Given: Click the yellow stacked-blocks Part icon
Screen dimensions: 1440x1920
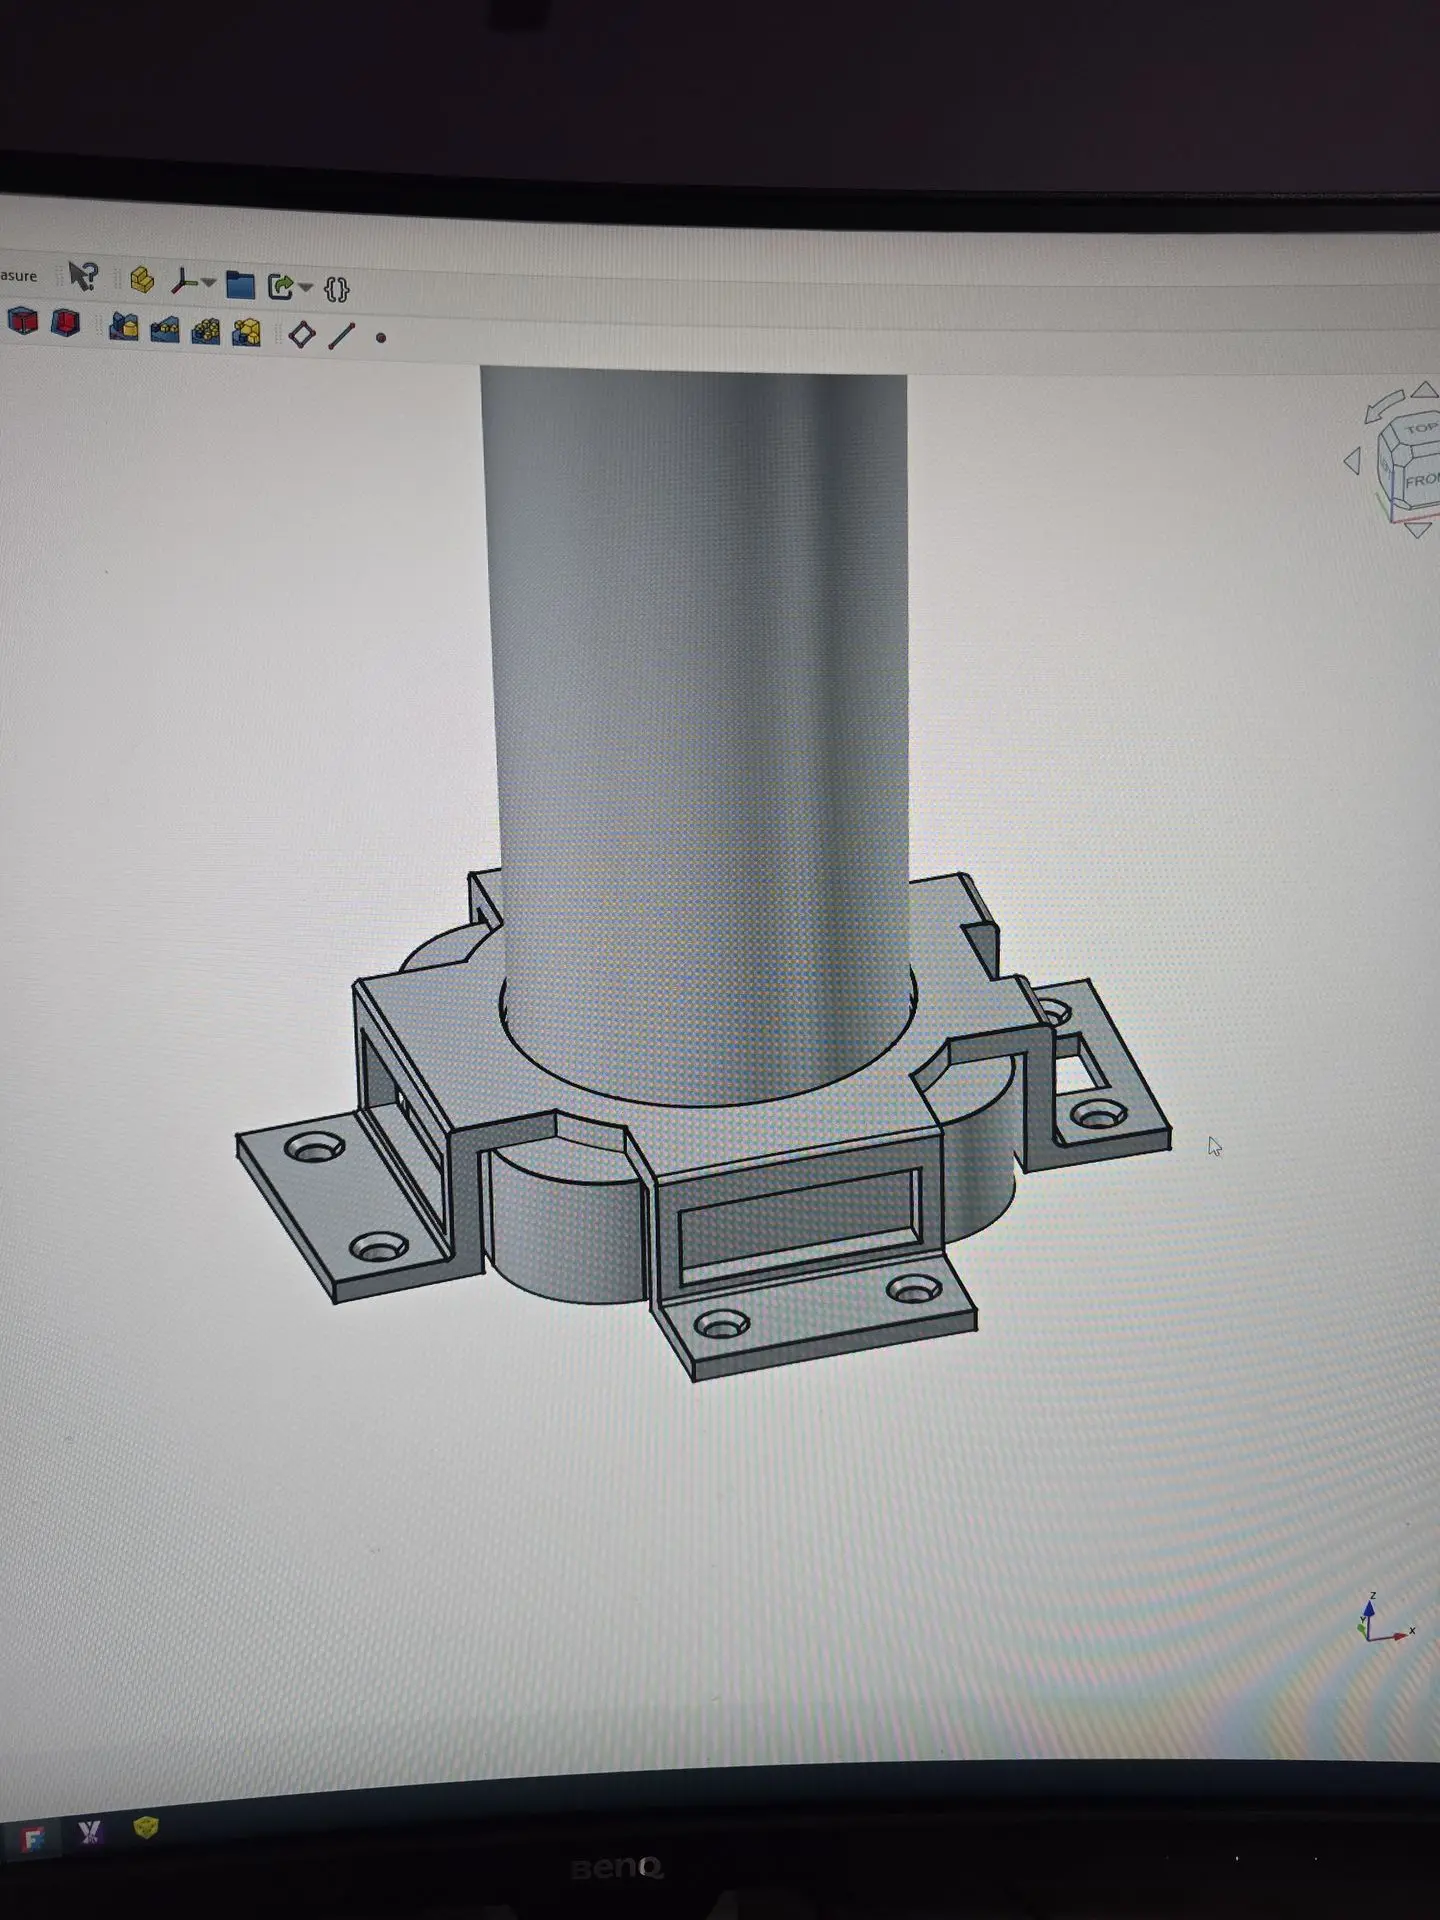Looking at the screenshot, I should tap(142, 280).
